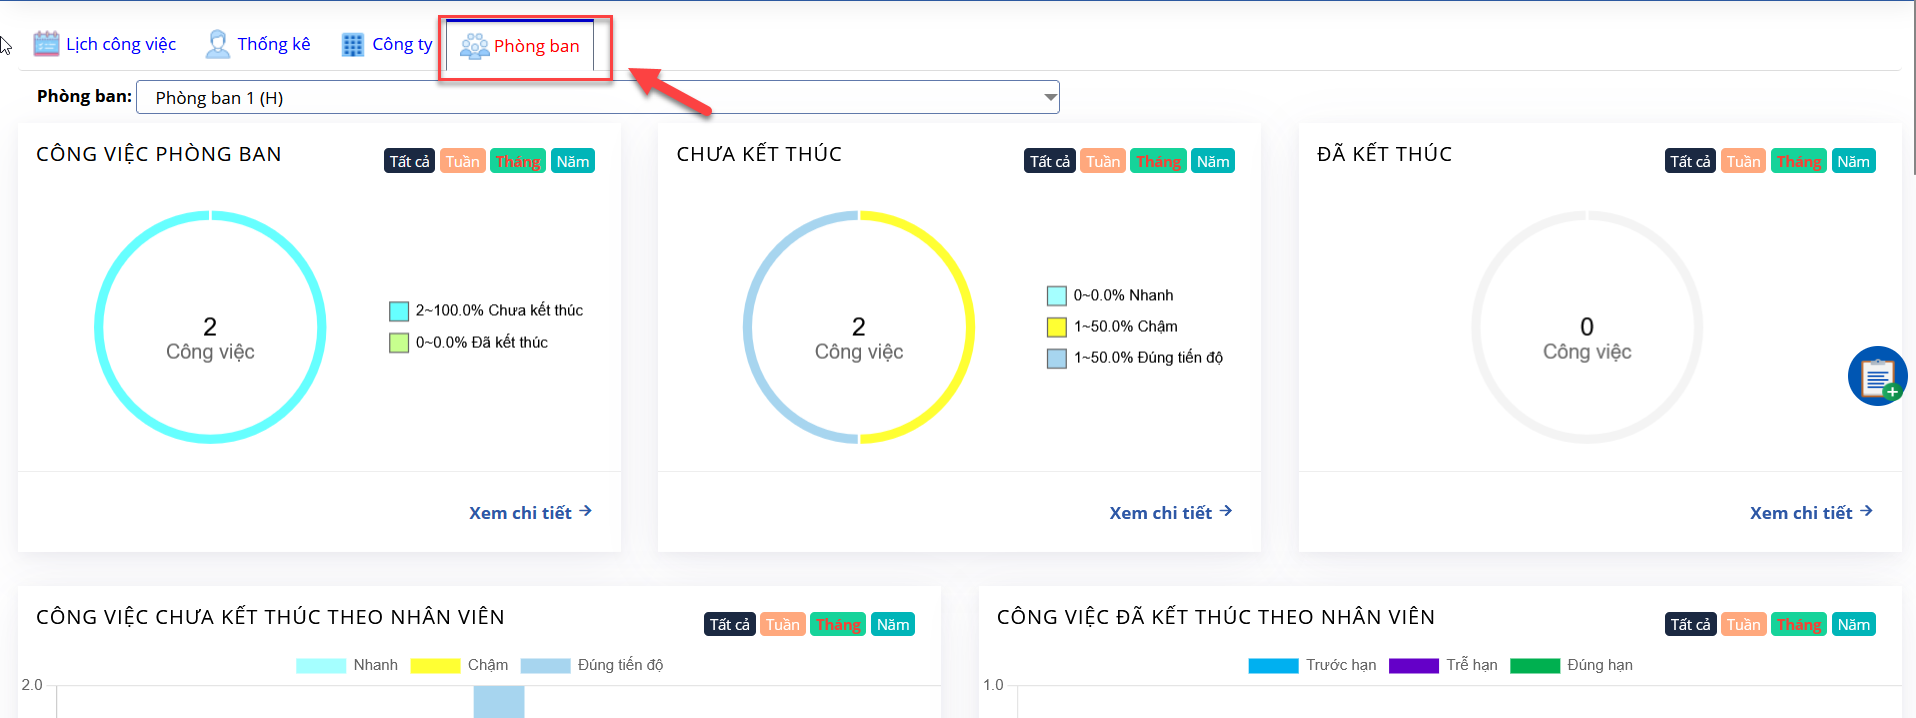
Task: Open Xem chi tiết for Chưa kết thúc
Action: (1171, 512)
